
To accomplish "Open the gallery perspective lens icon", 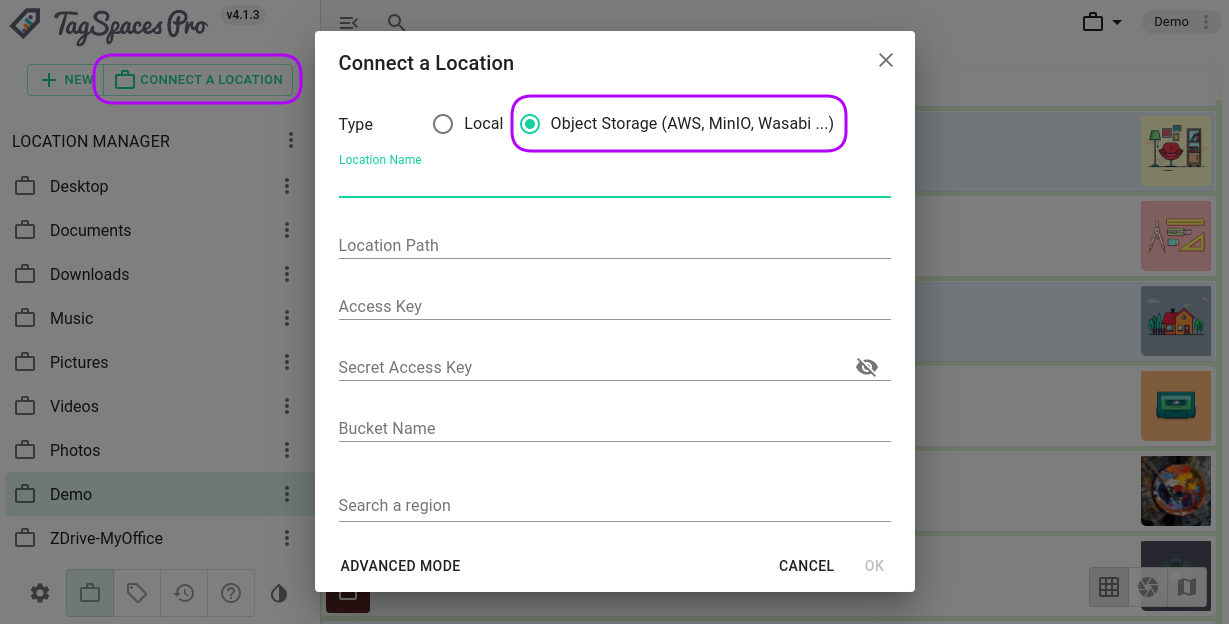I will 1148,587.
